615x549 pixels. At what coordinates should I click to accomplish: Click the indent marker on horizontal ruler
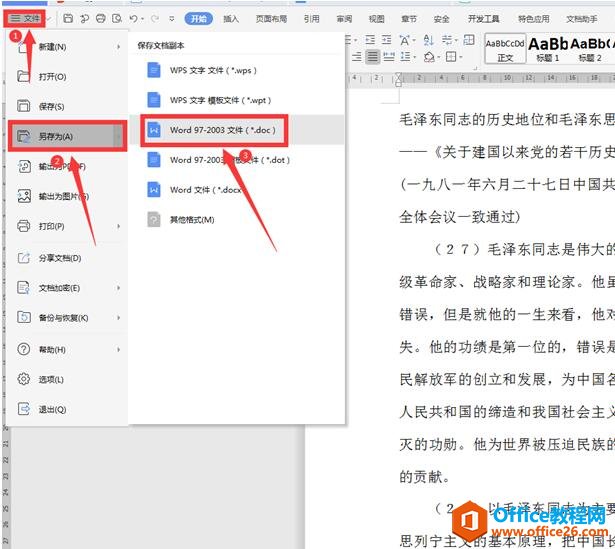pos(398,79)
